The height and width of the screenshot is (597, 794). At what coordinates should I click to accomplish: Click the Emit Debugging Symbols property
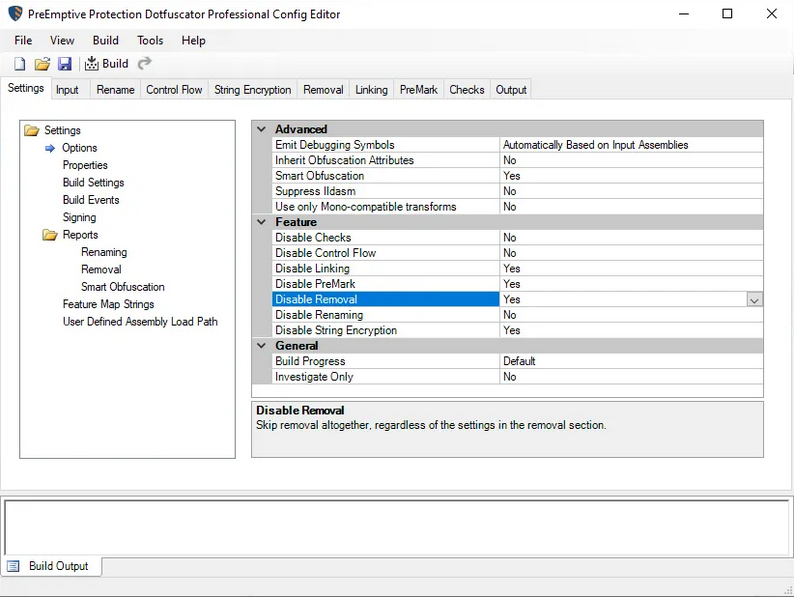(x=386, y=145)
